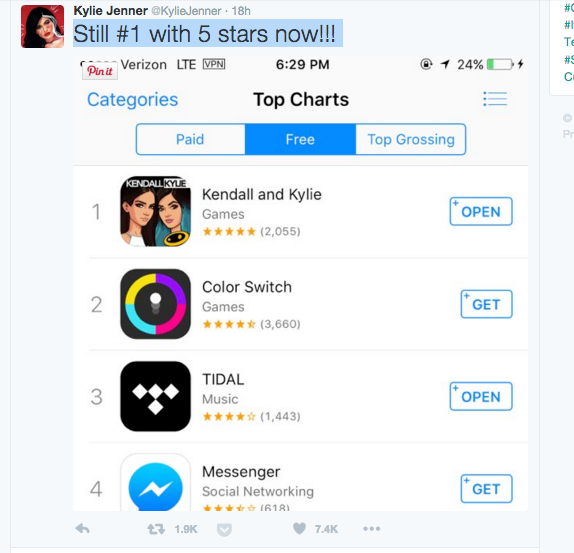Click the Pocket save icon under tweet

(x=224, y=530)
